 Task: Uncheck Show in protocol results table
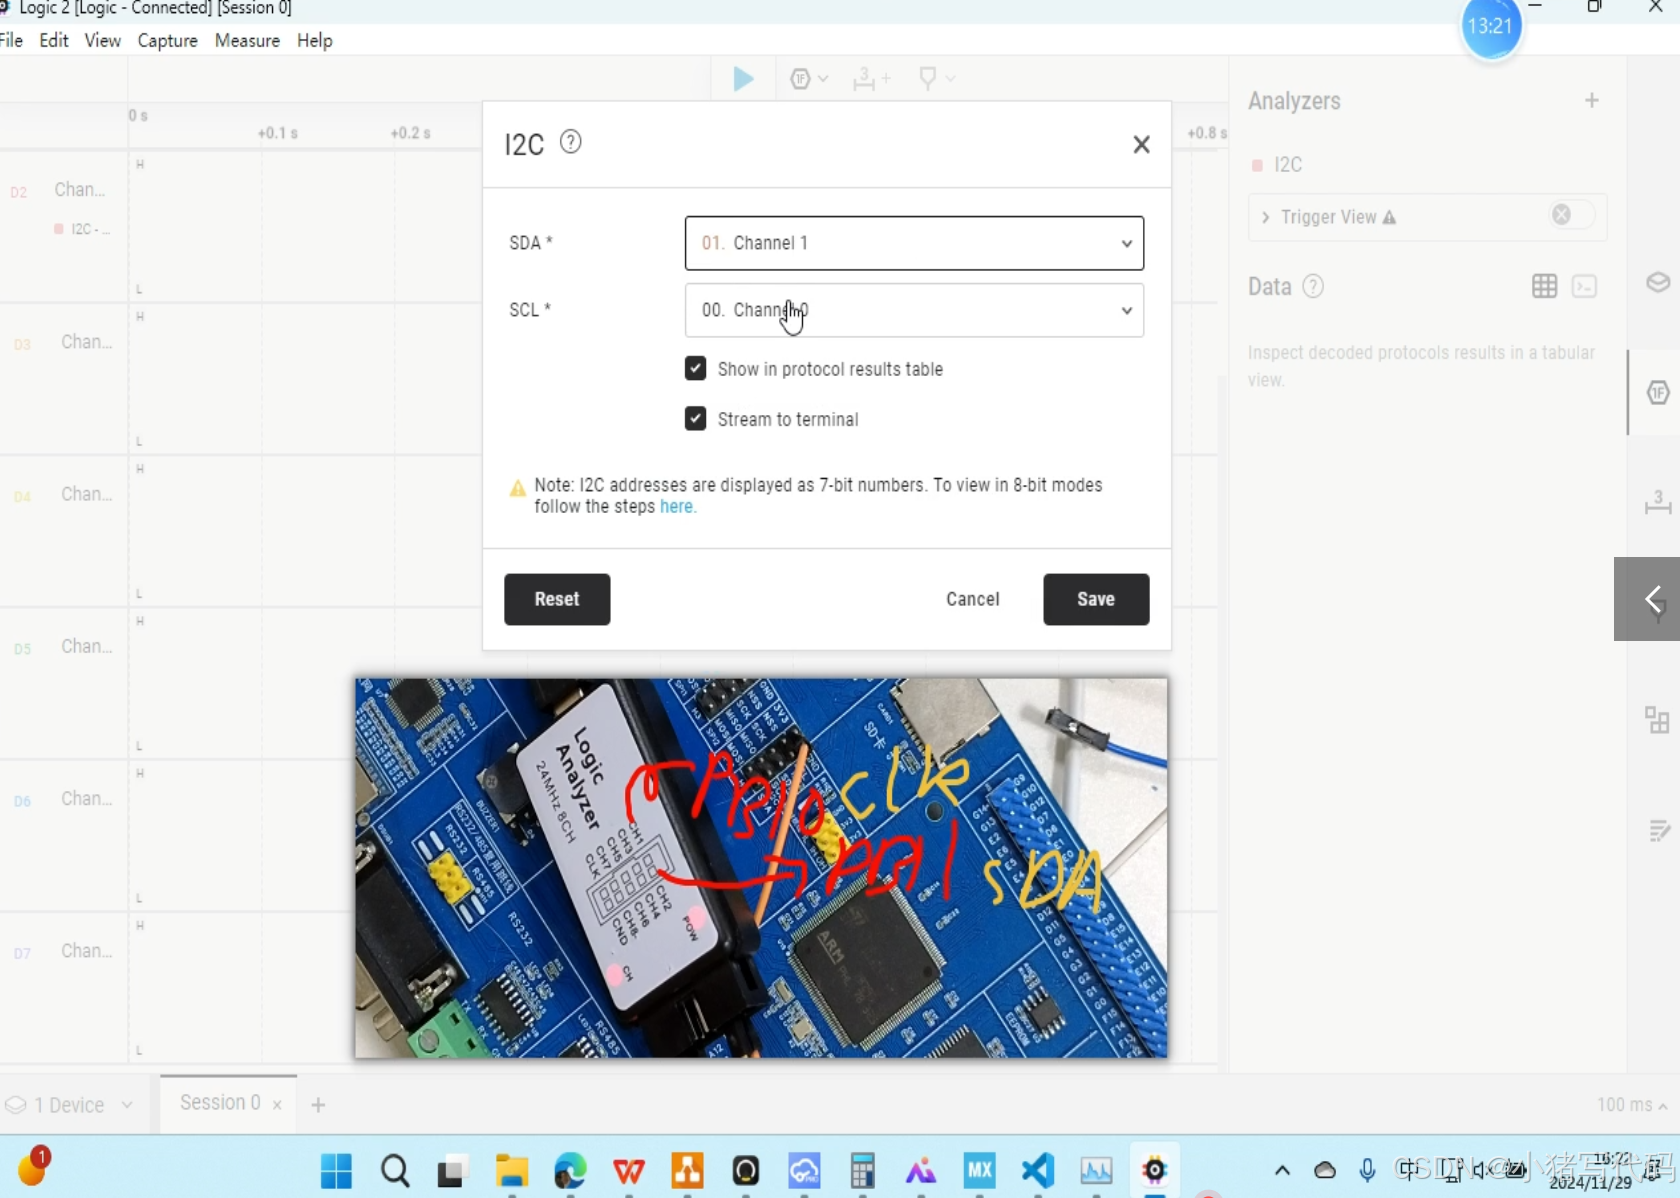[x=695, y=368]
